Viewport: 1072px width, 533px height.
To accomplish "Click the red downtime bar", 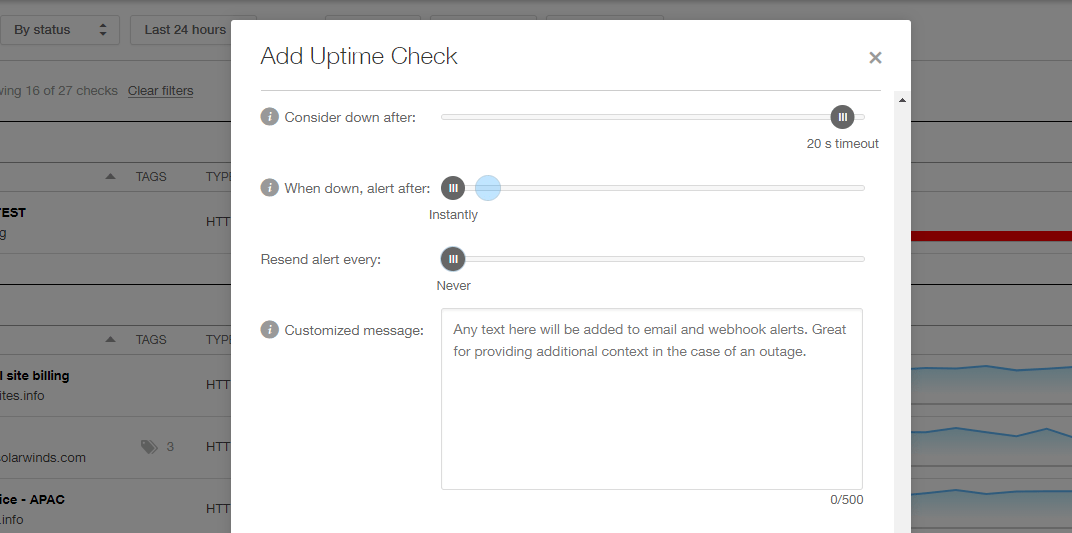I will pyautogui.click(x=990, y=236).
